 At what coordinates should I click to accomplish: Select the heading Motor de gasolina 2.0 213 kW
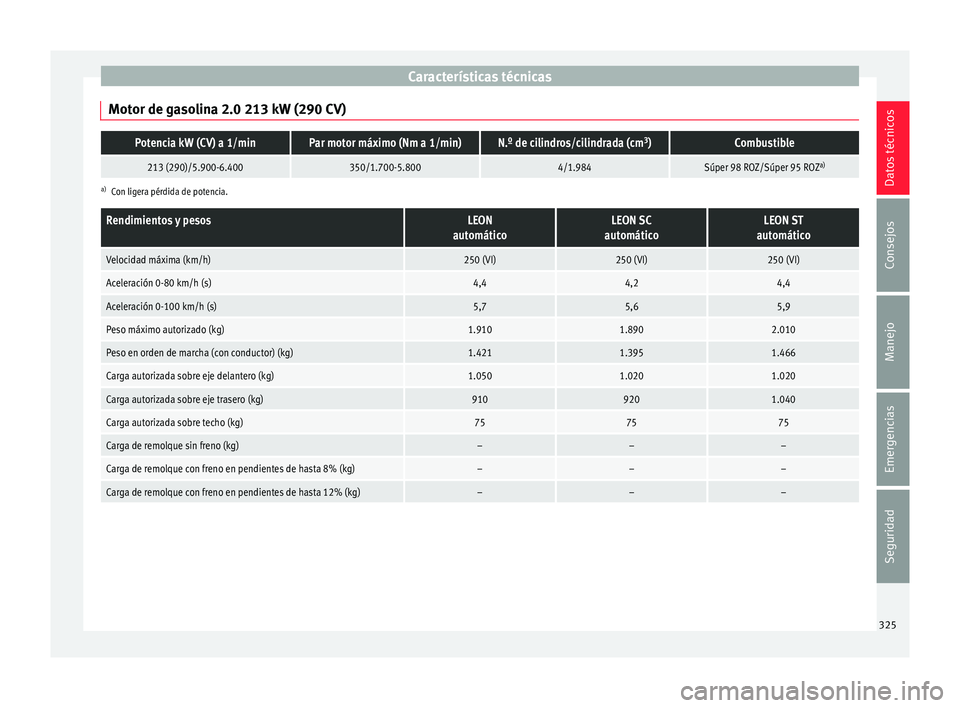coord(227,110)
